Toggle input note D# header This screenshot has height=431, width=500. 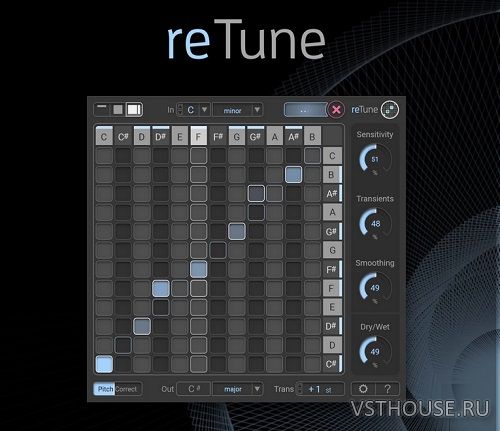pos(161,136)
